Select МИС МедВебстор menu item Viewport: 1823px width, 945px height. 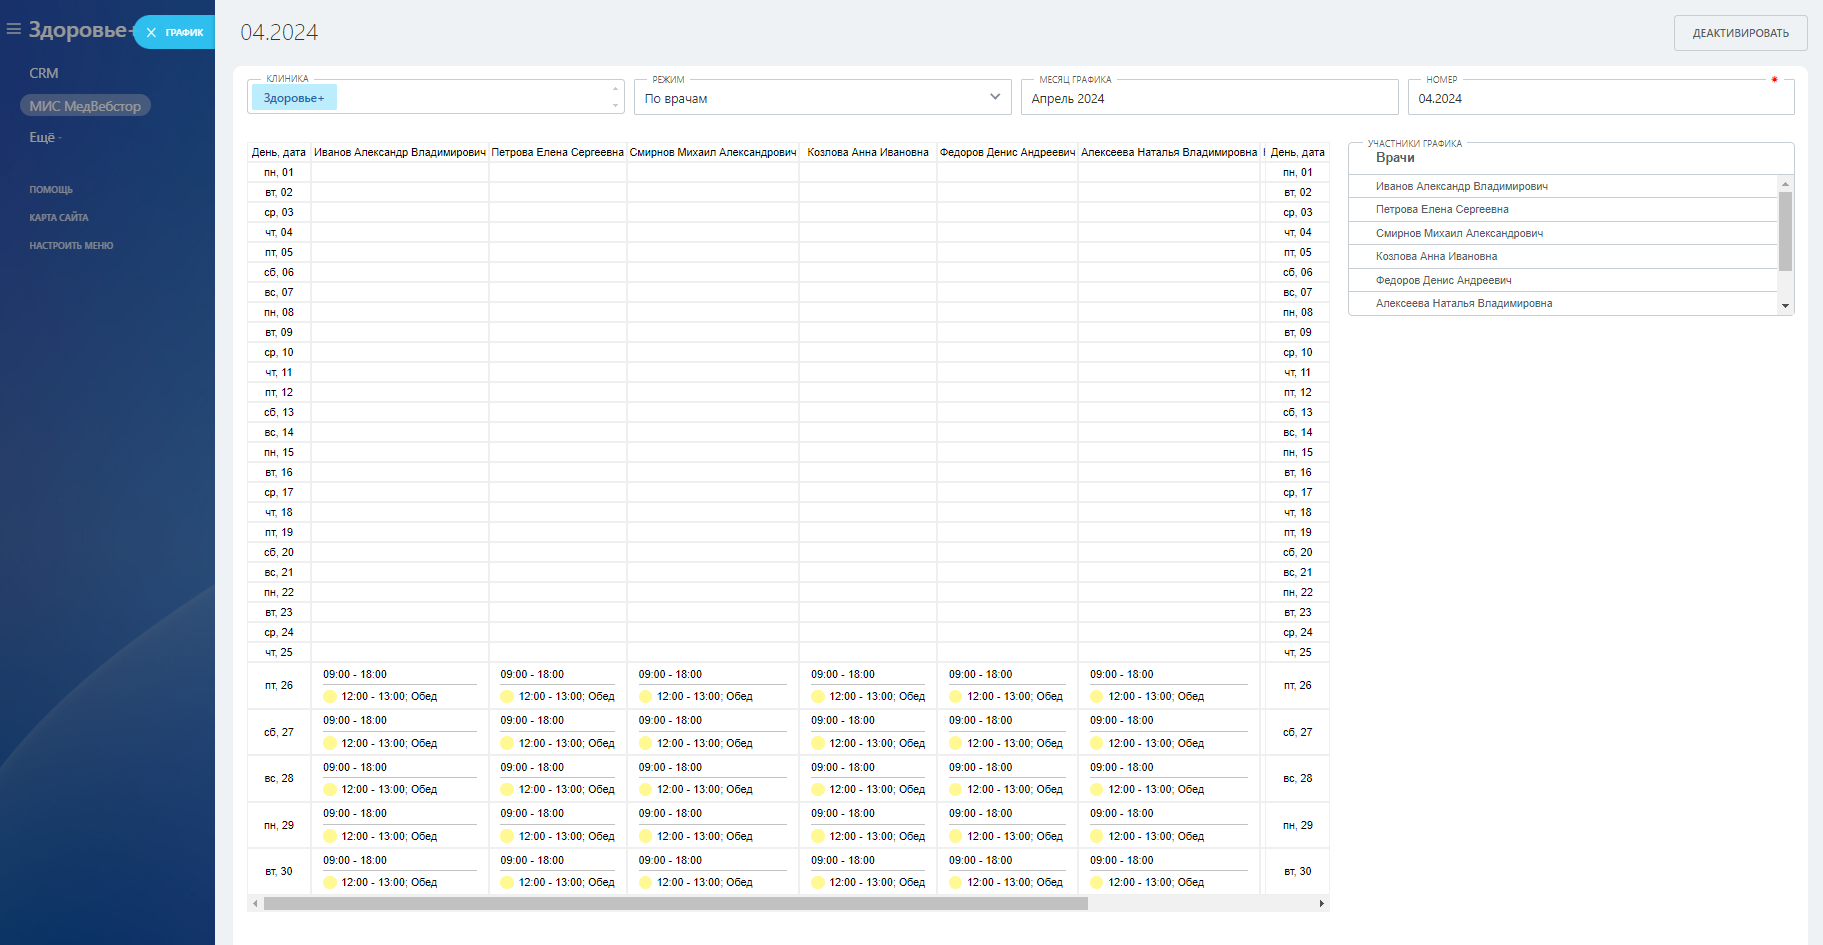85,106
